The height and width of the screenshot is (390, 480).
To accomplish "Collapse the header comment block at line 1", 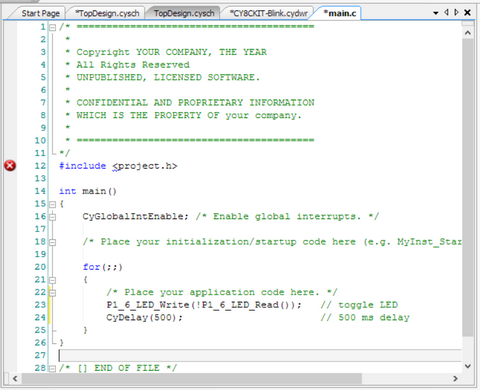I will tap(52, 28).
